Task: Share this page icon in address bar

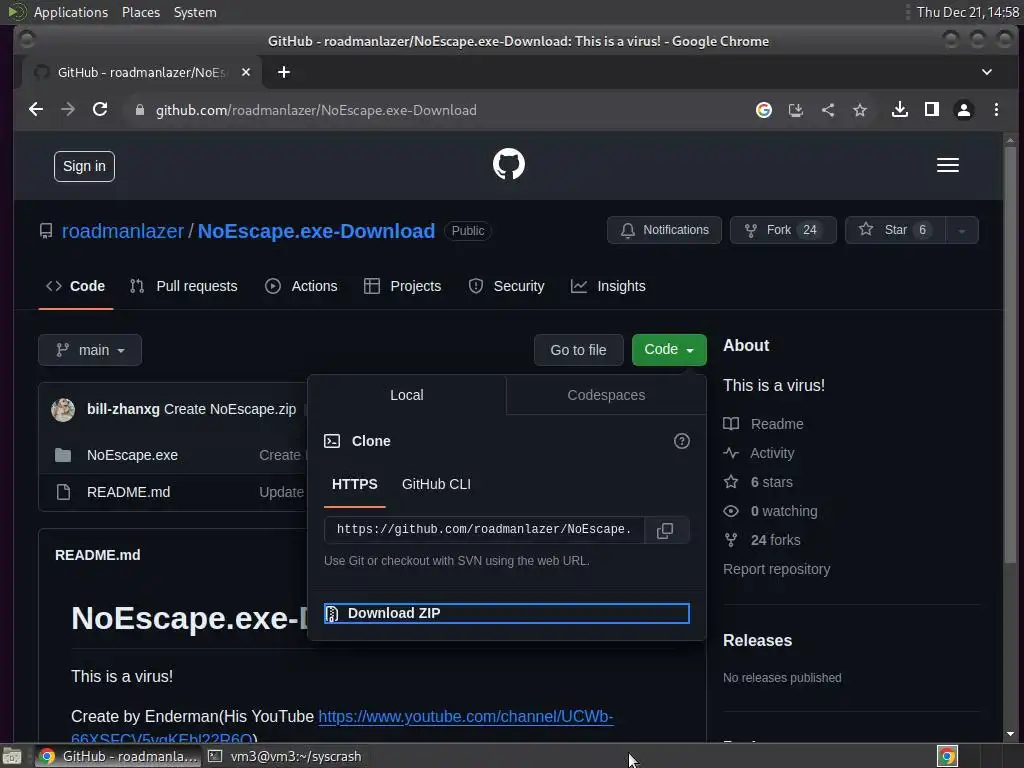Action: point(828,110)
